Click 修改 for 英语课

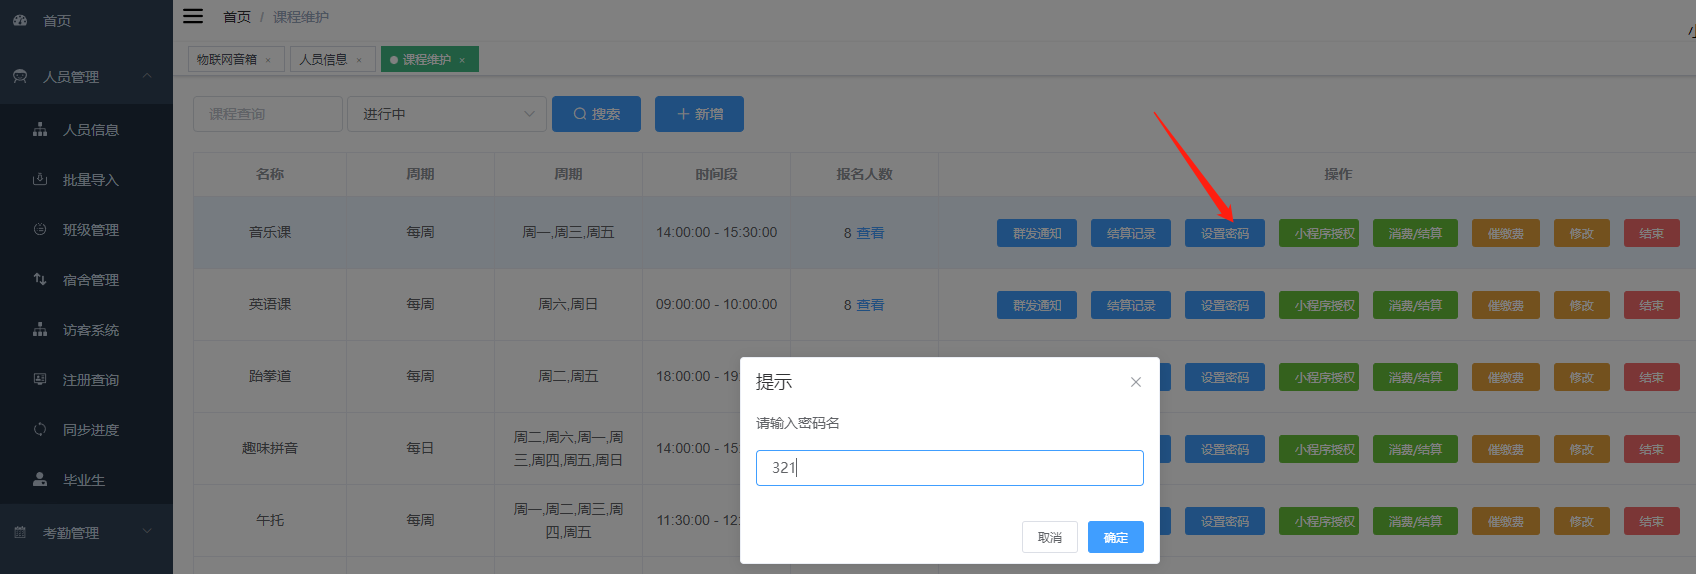1582,305
